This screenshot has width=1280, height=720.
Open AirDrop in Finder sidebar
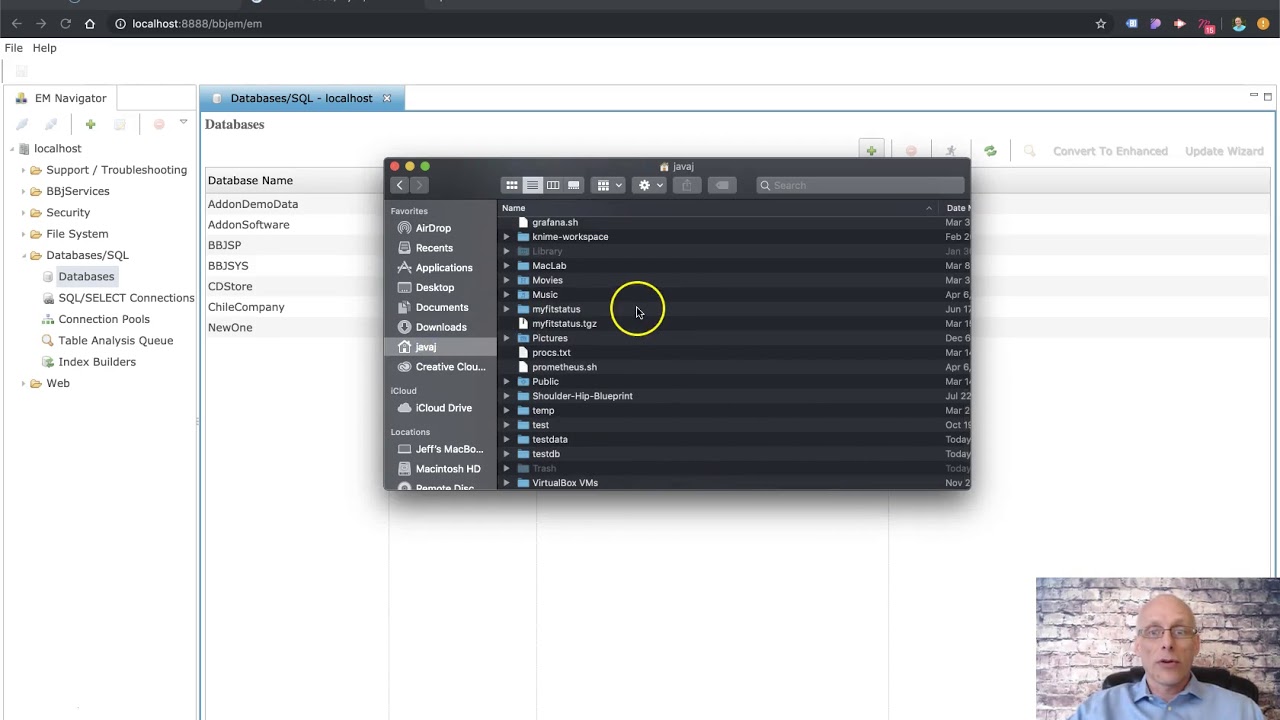coord(433,228)
